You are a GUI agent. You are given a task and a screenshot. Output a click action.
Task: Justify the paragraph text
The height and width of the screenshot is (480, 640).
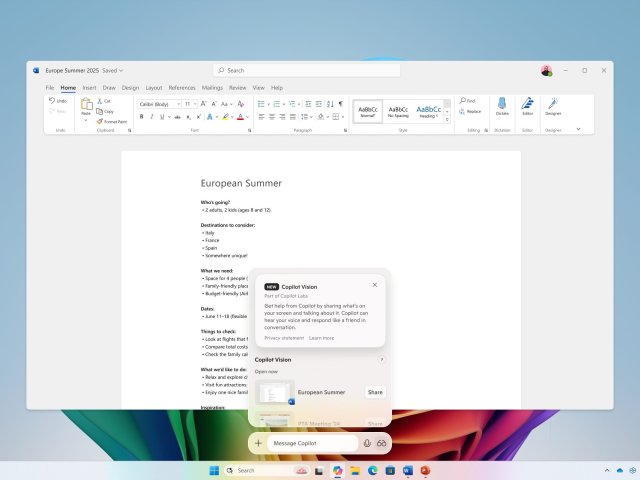293,117
